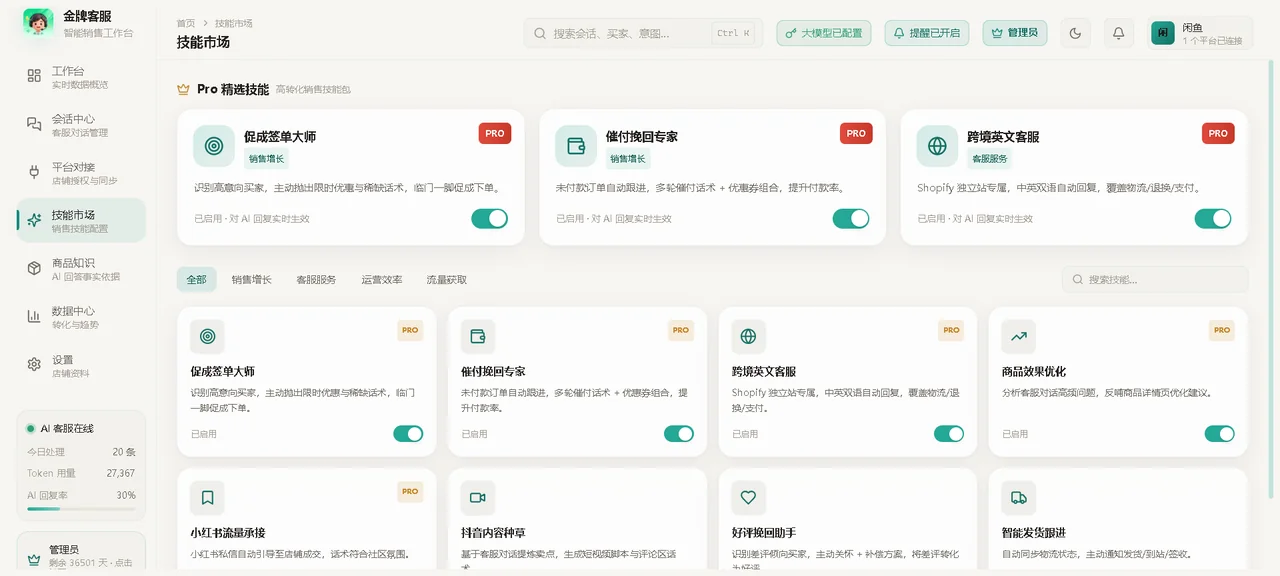Click the 金牌客服 avatar logo
Viewport: 1280px width, 576px height.
38,22
